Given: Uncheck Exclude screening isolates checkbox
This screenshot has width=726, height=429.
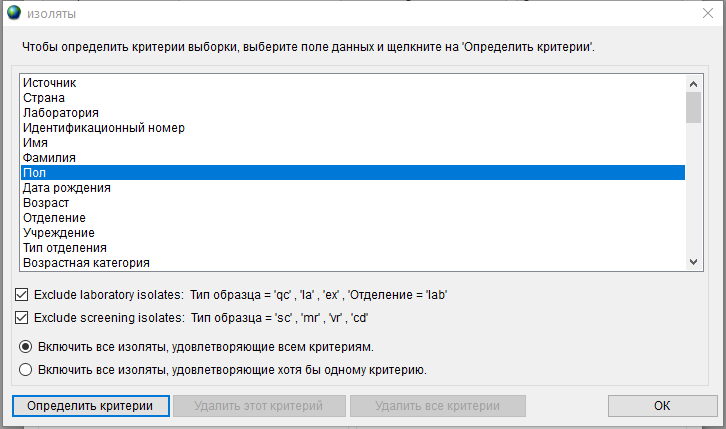Looking at the screenshot, I should (x=21, y=318).
